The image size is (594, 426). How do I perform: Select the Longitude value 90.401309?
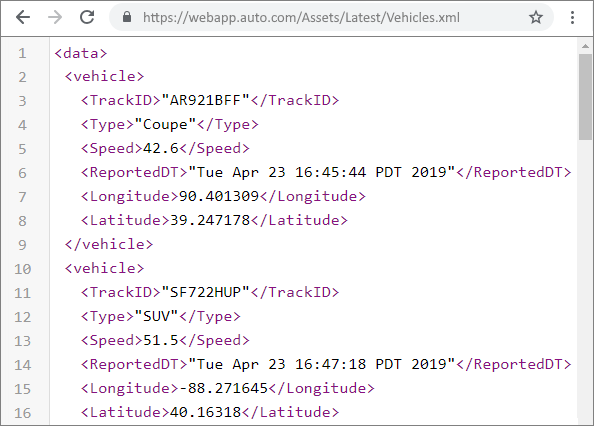click(x=219, y=196)
